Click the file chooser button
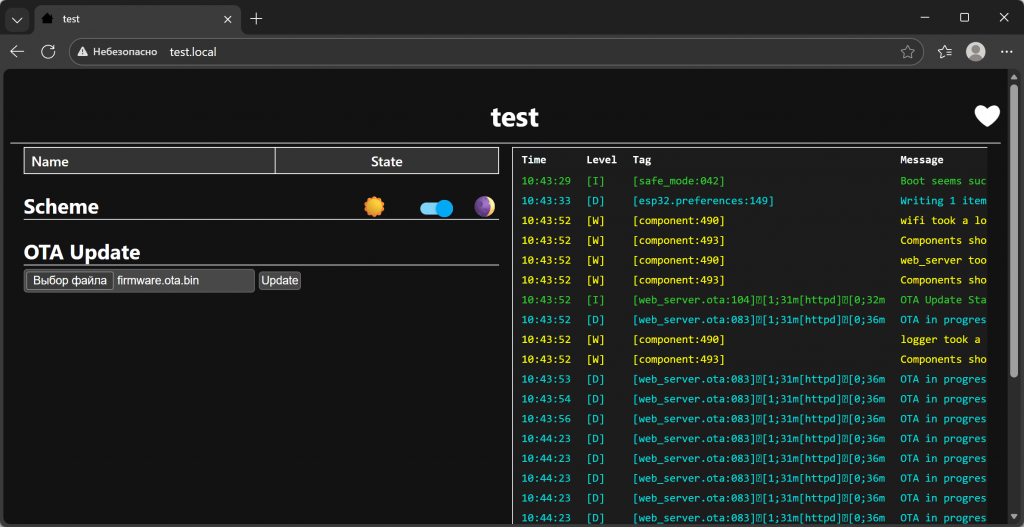The height and width of the screenshot is (527, 1024). coord(70,281)
